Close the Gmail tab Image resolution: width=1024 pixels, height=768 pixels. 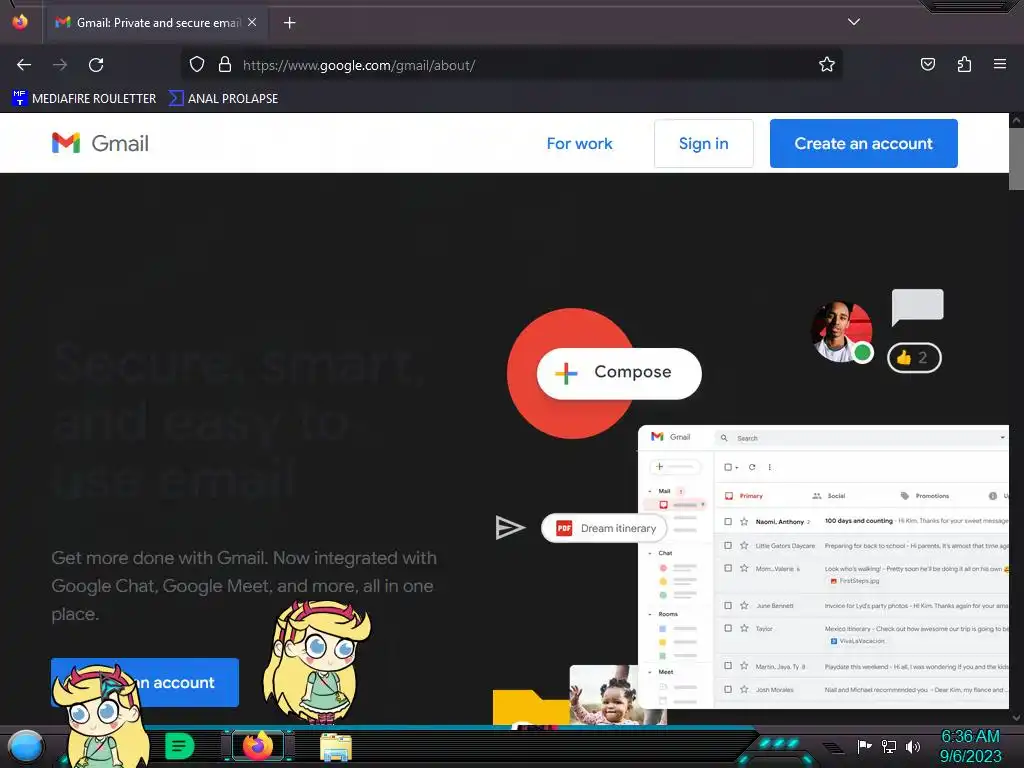pos(252,22)
